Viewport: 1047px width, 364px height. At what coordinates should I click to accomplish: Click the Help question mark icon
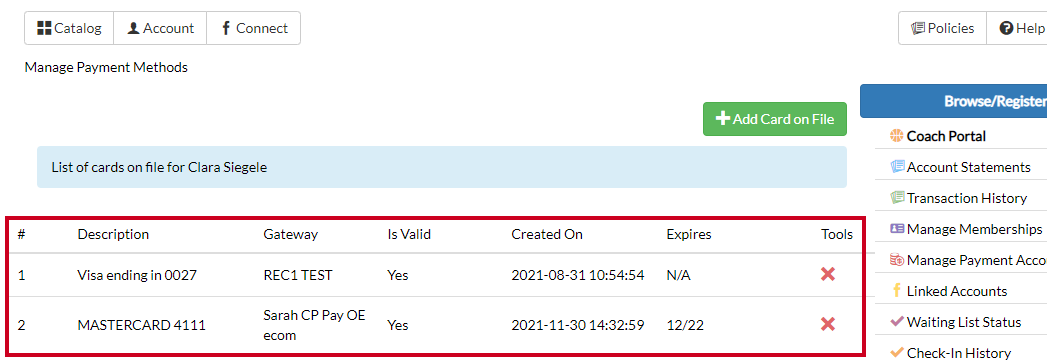click(1006, 28)
